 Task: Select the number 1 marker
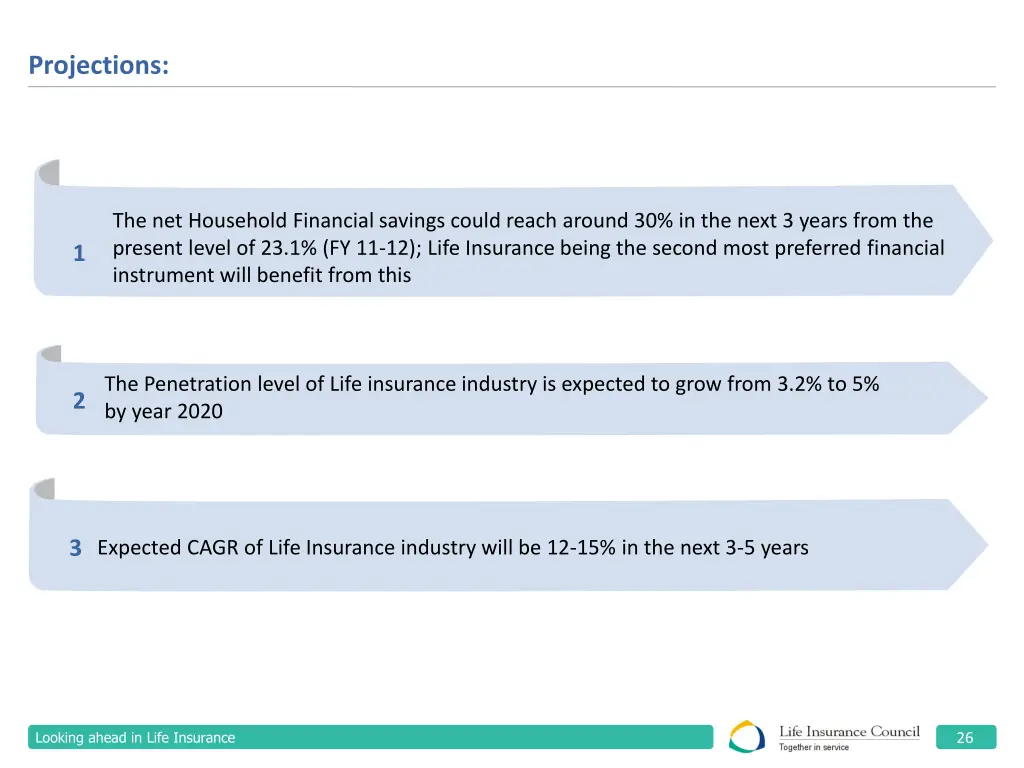pyautogui.click(x=79, y=254)
